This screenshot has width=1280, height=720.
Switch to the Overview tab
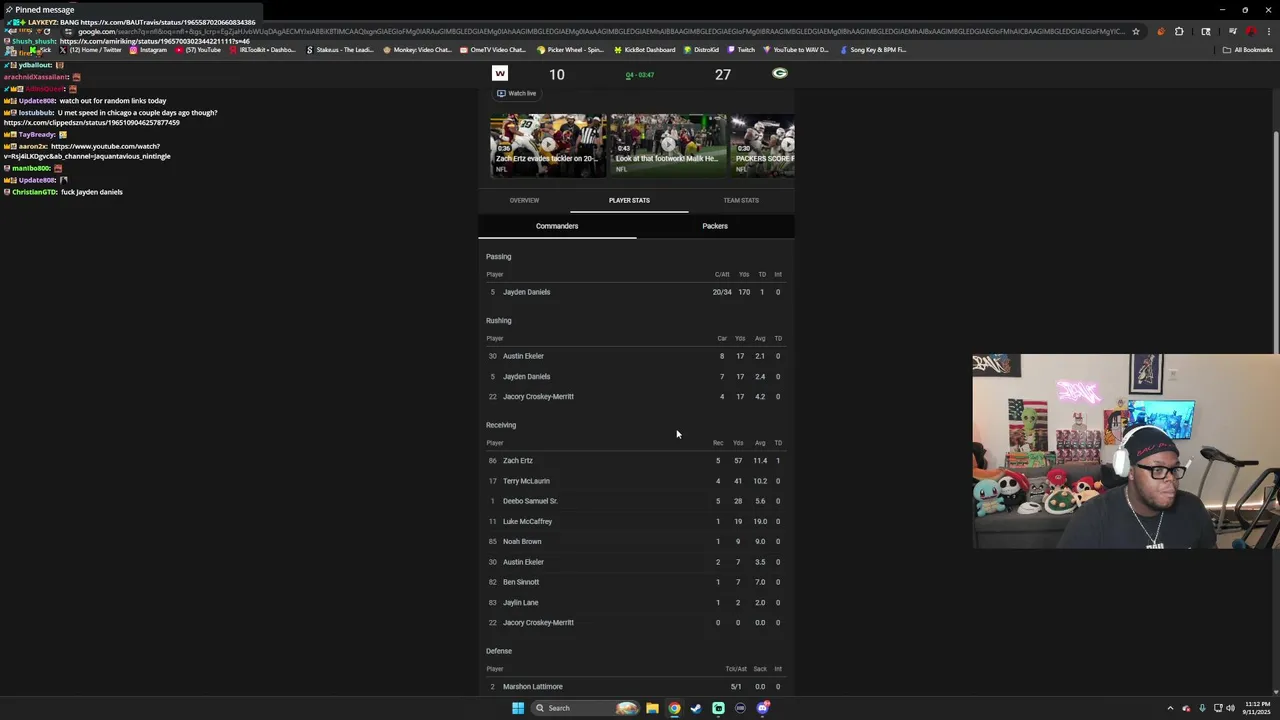click(524, 200)
